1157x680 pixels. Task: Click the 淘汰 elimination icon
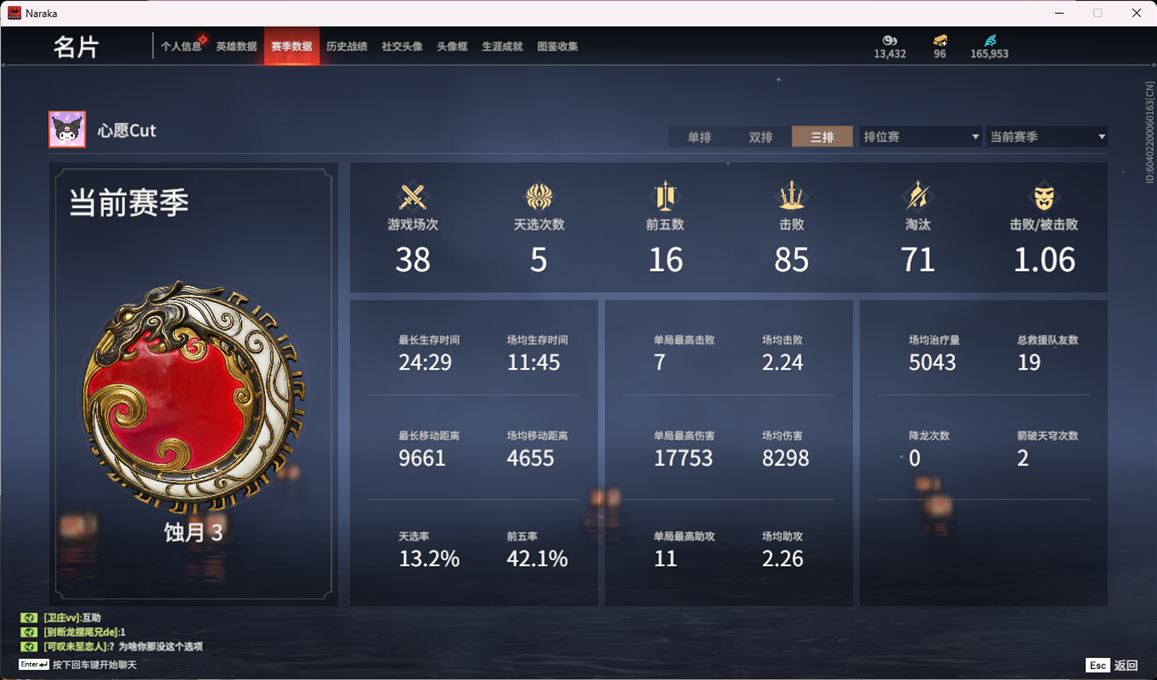coord(918,196)
